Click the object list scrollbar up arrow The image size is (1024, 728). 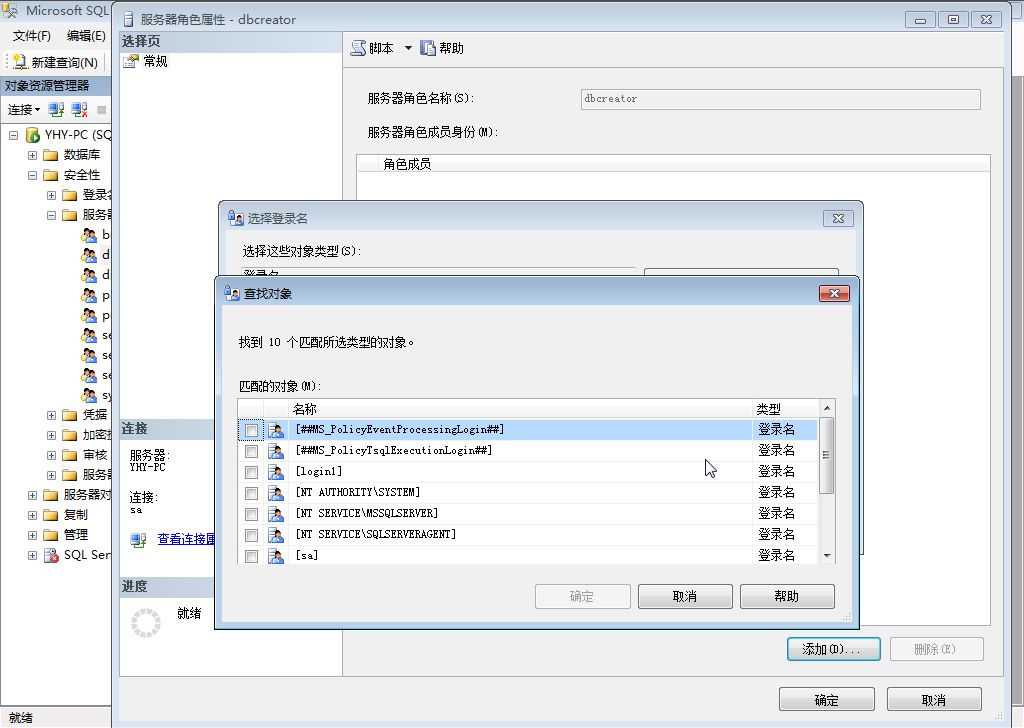(x=827, y=408)
